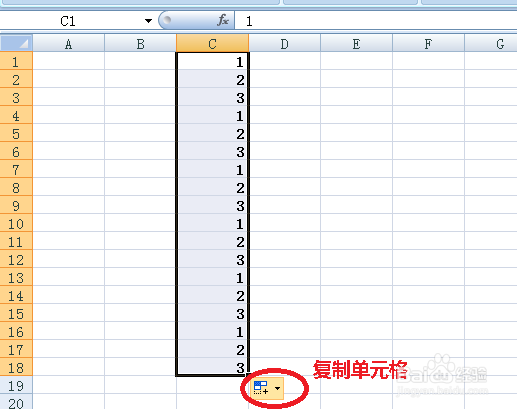Click cell C6 containing 3

(x=212, y=151)
